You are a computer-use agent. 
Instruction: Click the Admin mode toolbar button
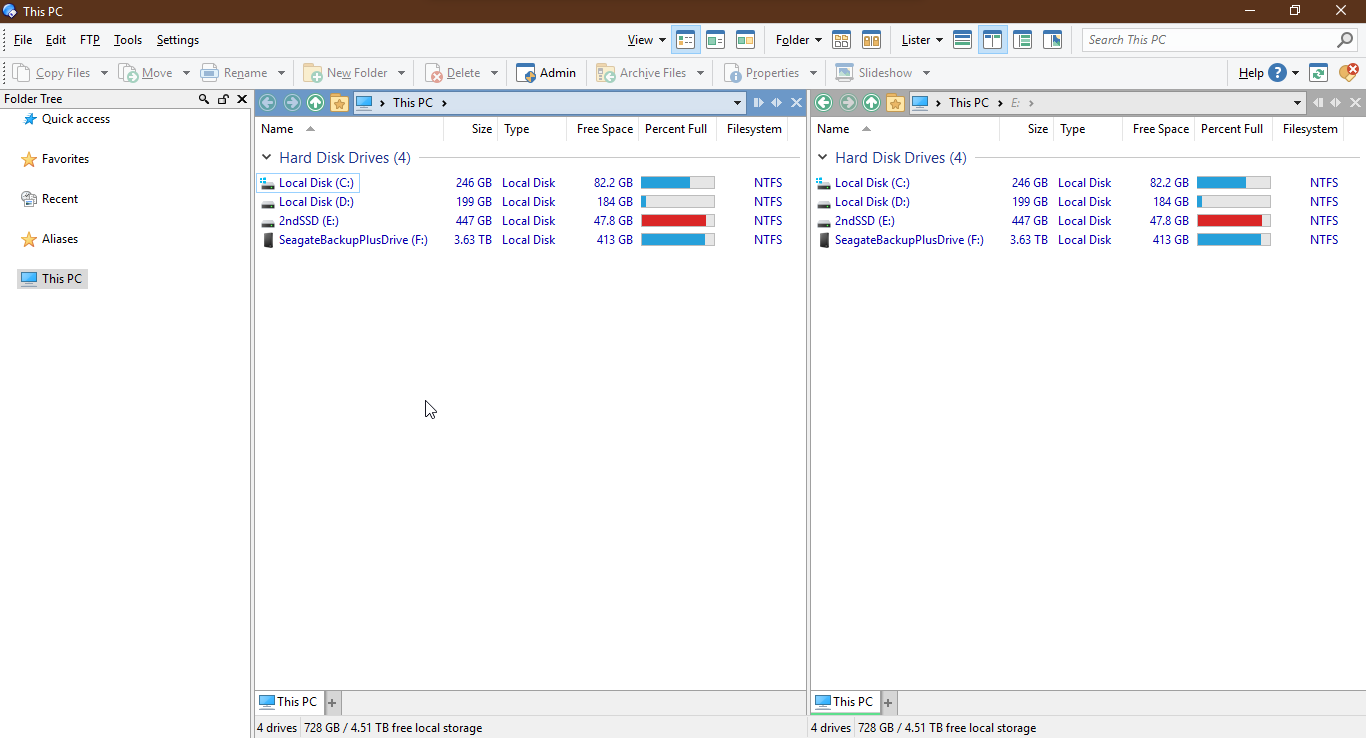click(x=546, y=73)
